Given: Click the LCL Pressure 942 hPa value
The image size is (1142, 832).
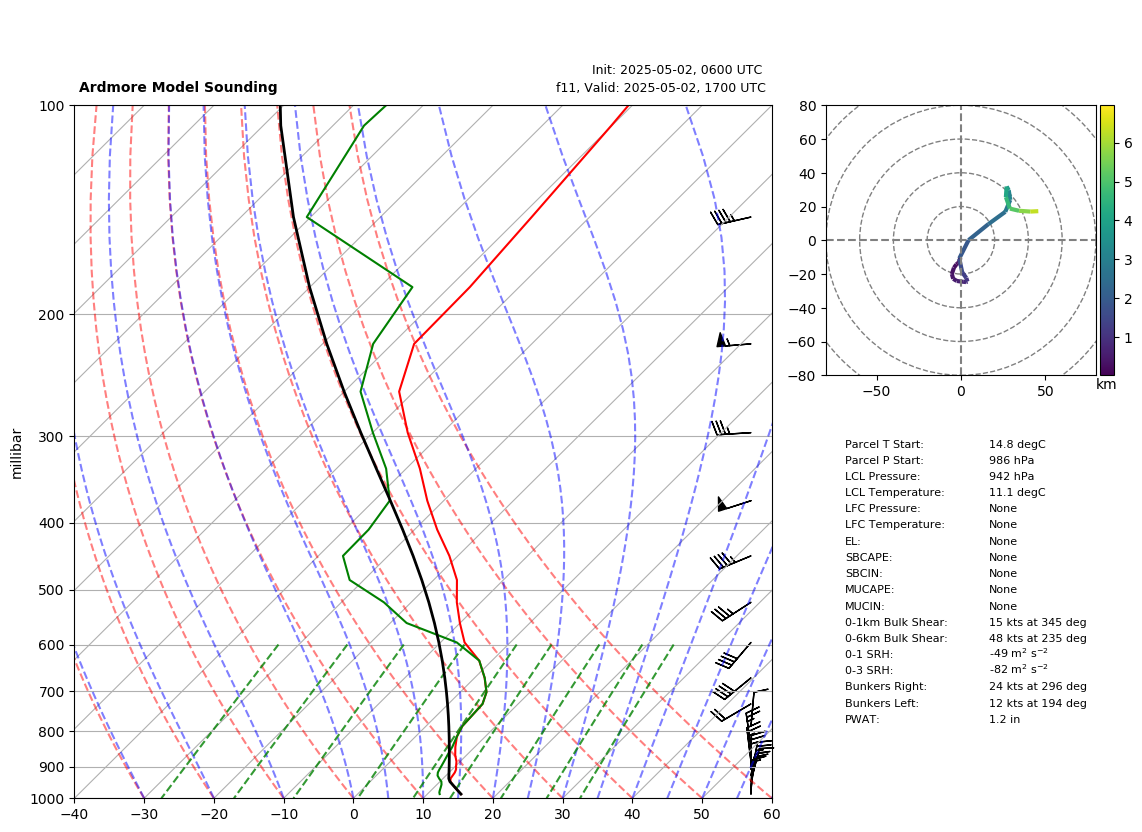Looking at the screenshot, I should tap(1011, 476).
